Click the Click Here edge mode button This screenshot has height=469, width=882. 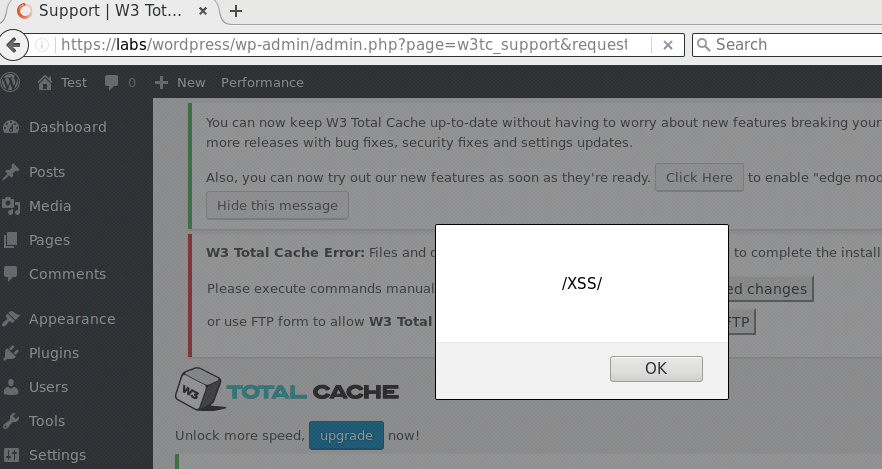[699, 177]
